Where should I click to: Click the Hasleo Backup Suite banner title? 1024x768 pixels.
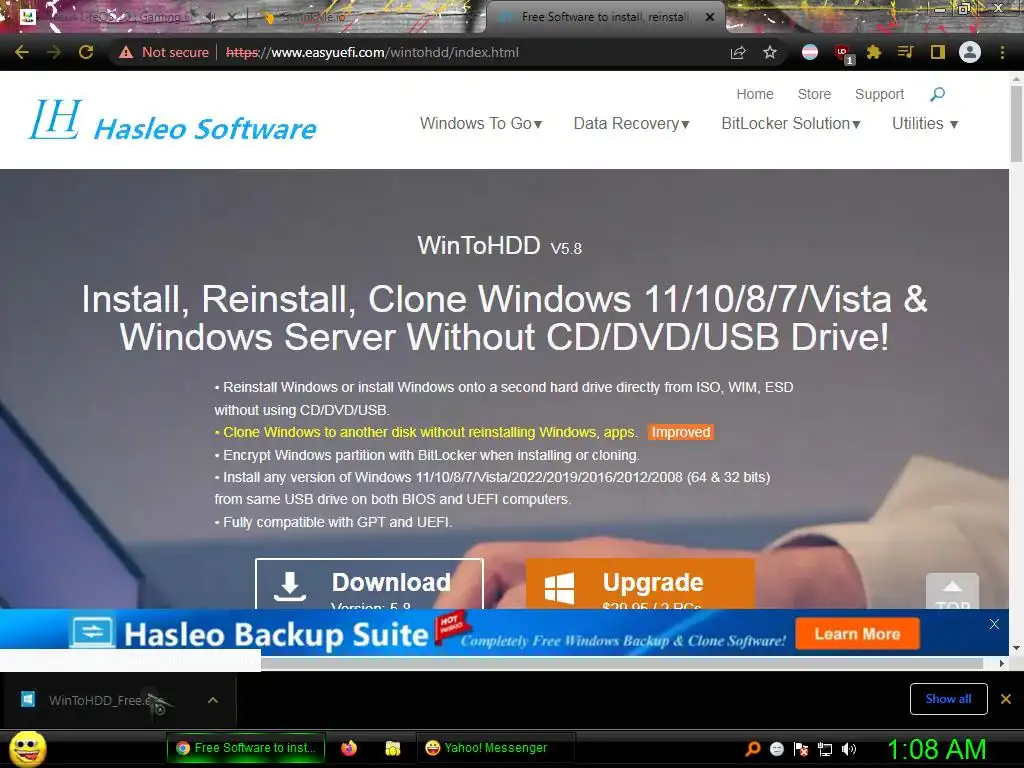(276, 634)
